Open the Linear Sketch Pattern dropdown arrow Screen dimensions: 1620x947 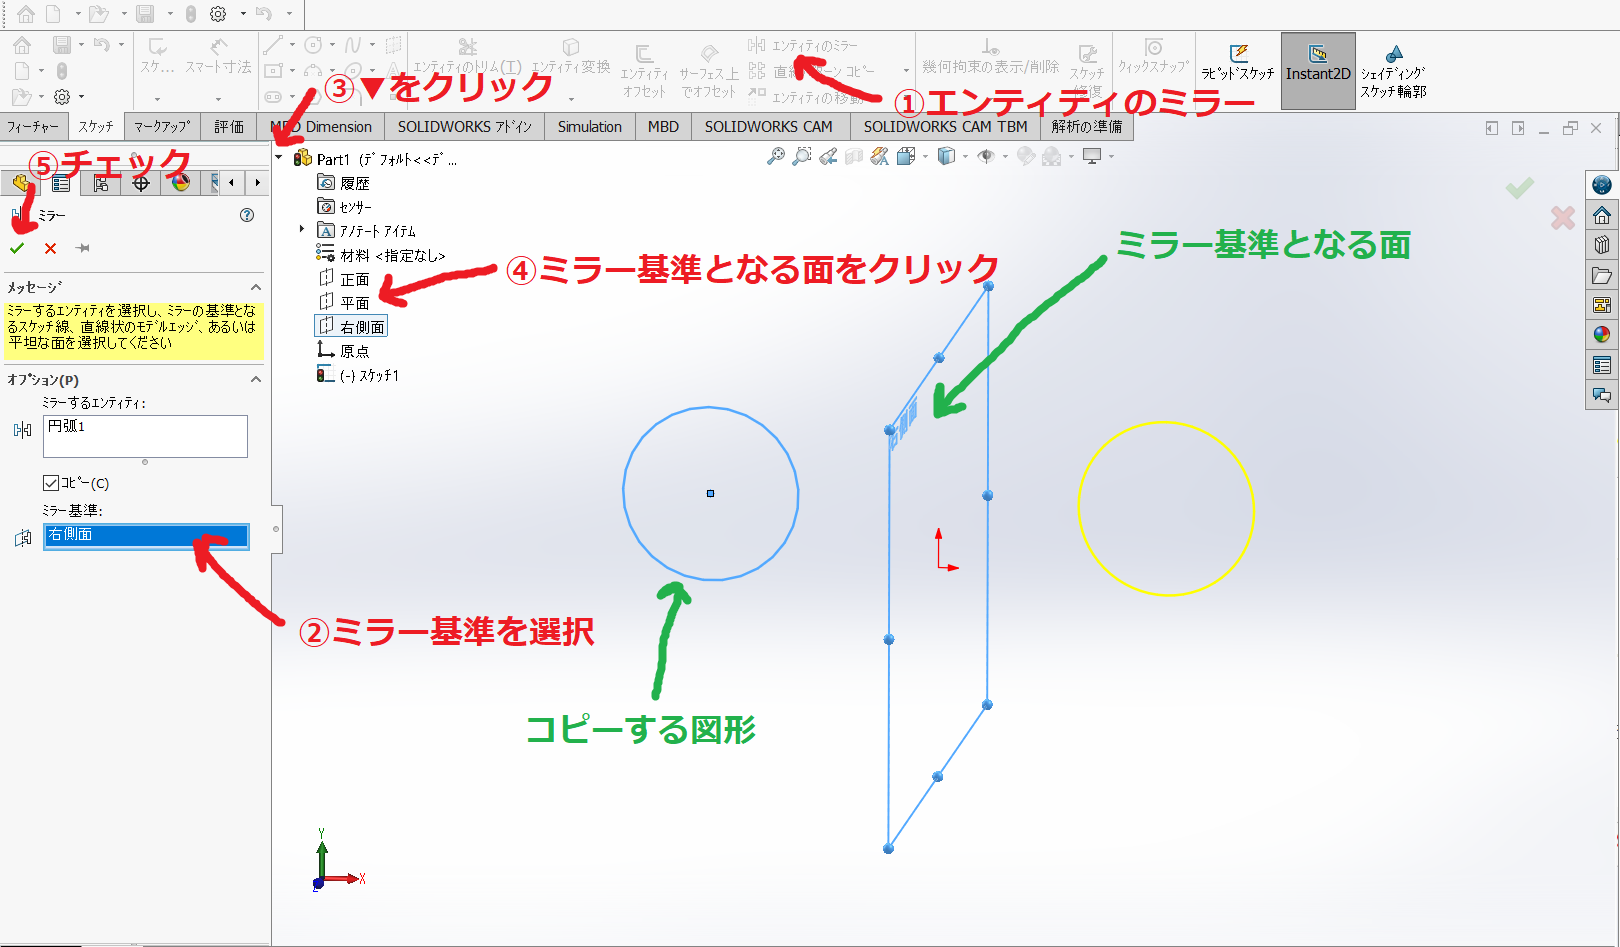[x=907, y=71]
